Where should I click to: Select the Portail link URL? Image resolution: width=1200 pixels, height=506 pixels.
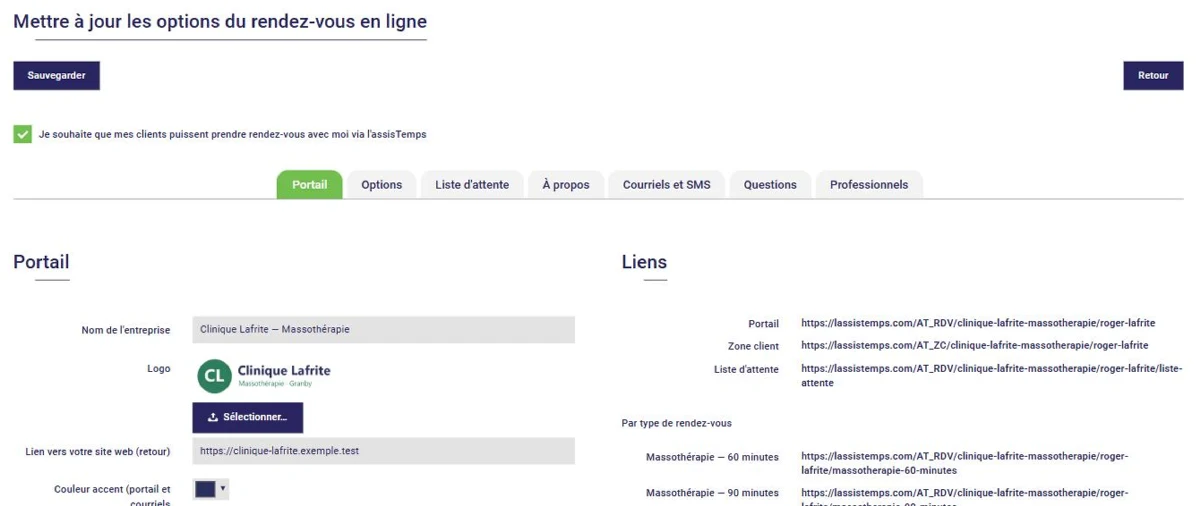(x=978, y=323)
